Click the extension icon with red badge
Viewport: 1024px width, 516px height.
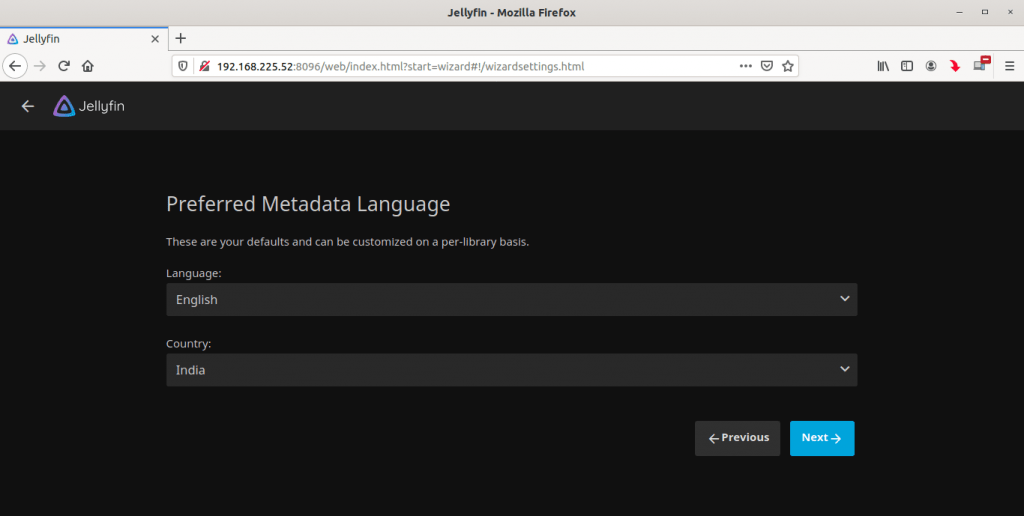click(981, 64)
